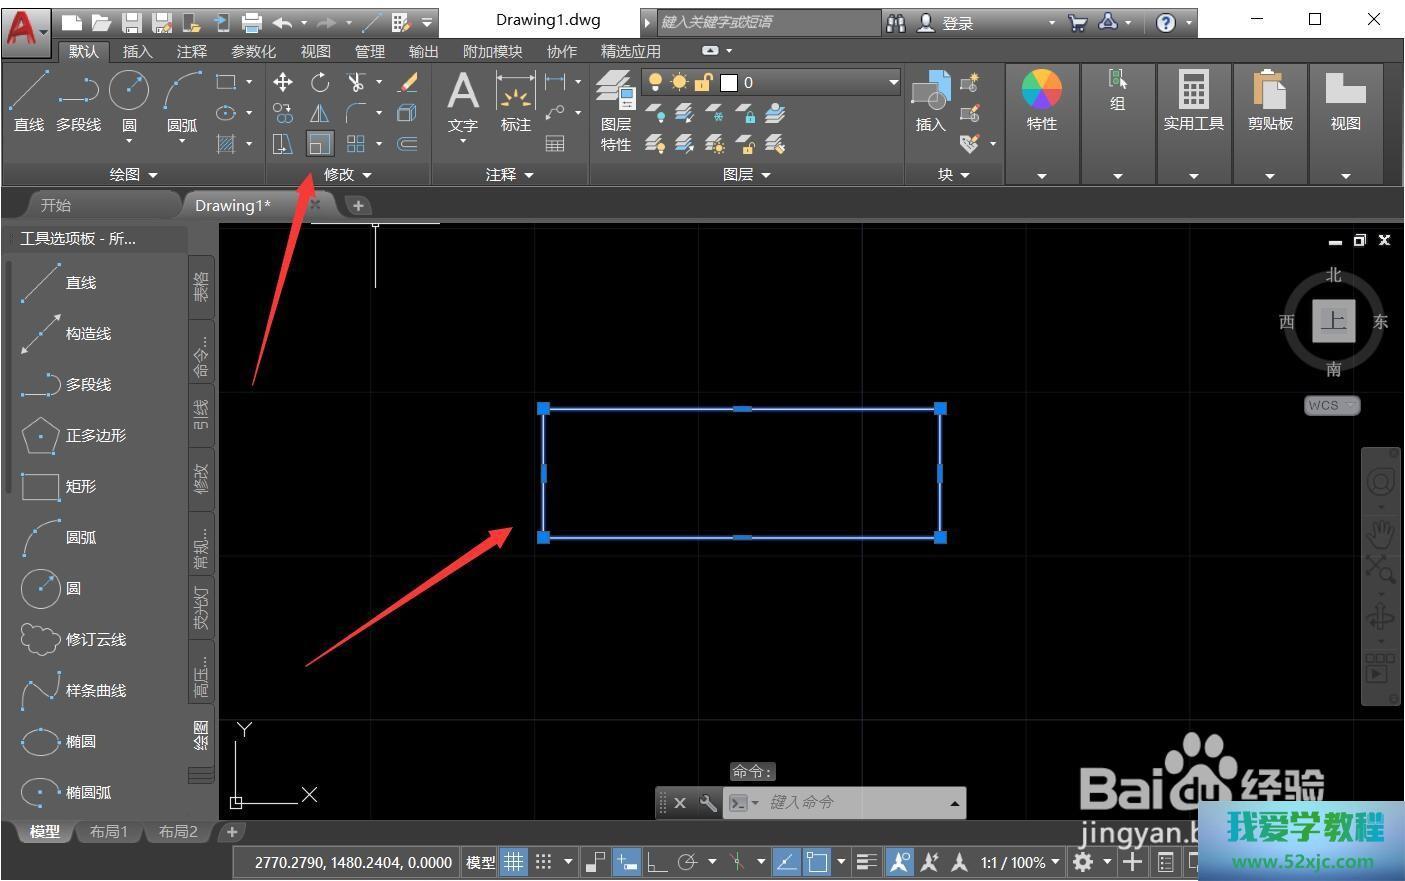Toggle the grid display in status bar

513,862
